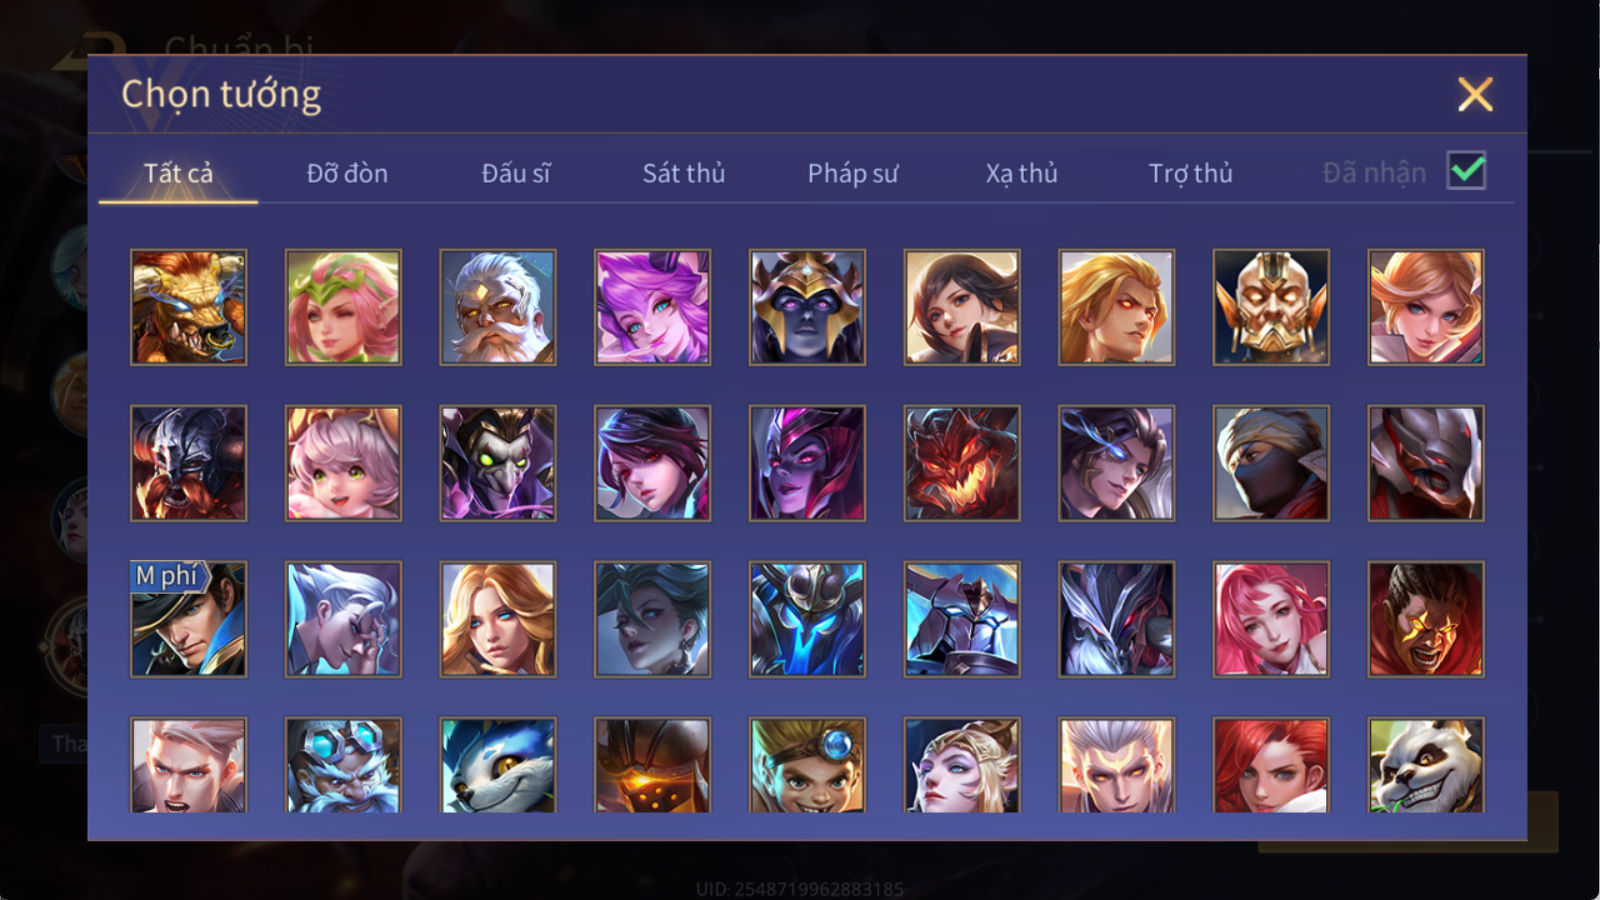Screen dimensions: 1600x900
Task: Select the red lava demon hero
Action: click(962, 463)
